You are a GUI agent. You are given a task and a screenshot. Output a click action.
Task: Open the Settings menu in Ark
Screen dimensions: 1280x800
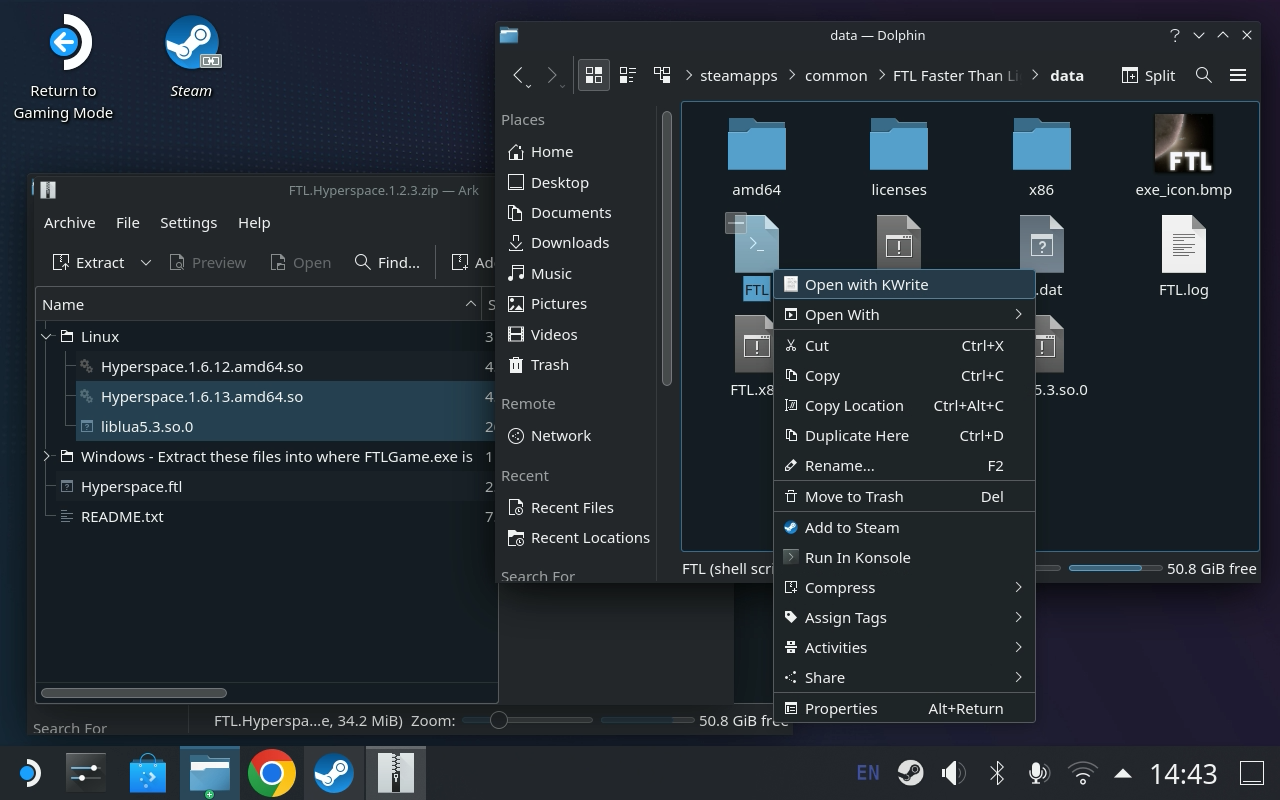tap(188, 222)
